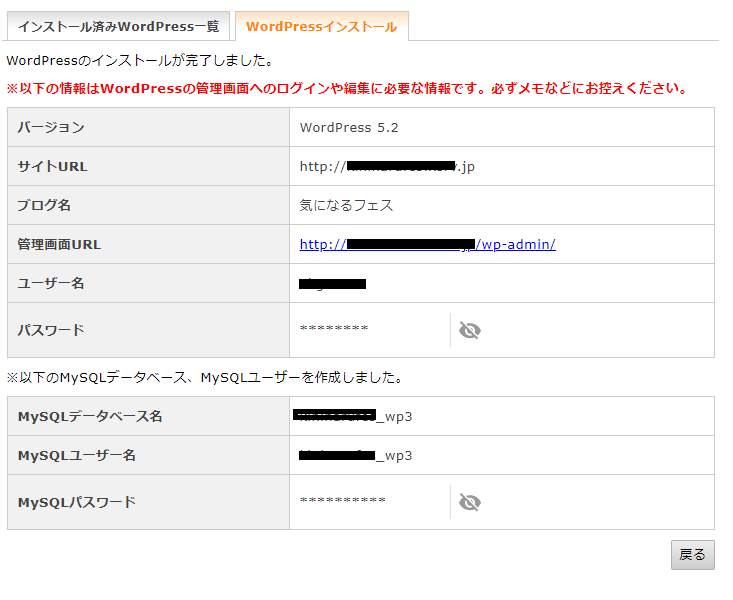Screen dimensions: 733x600
Task: Switch to インストール済みWordPress一覧 tab
Action: pos(118,26)
